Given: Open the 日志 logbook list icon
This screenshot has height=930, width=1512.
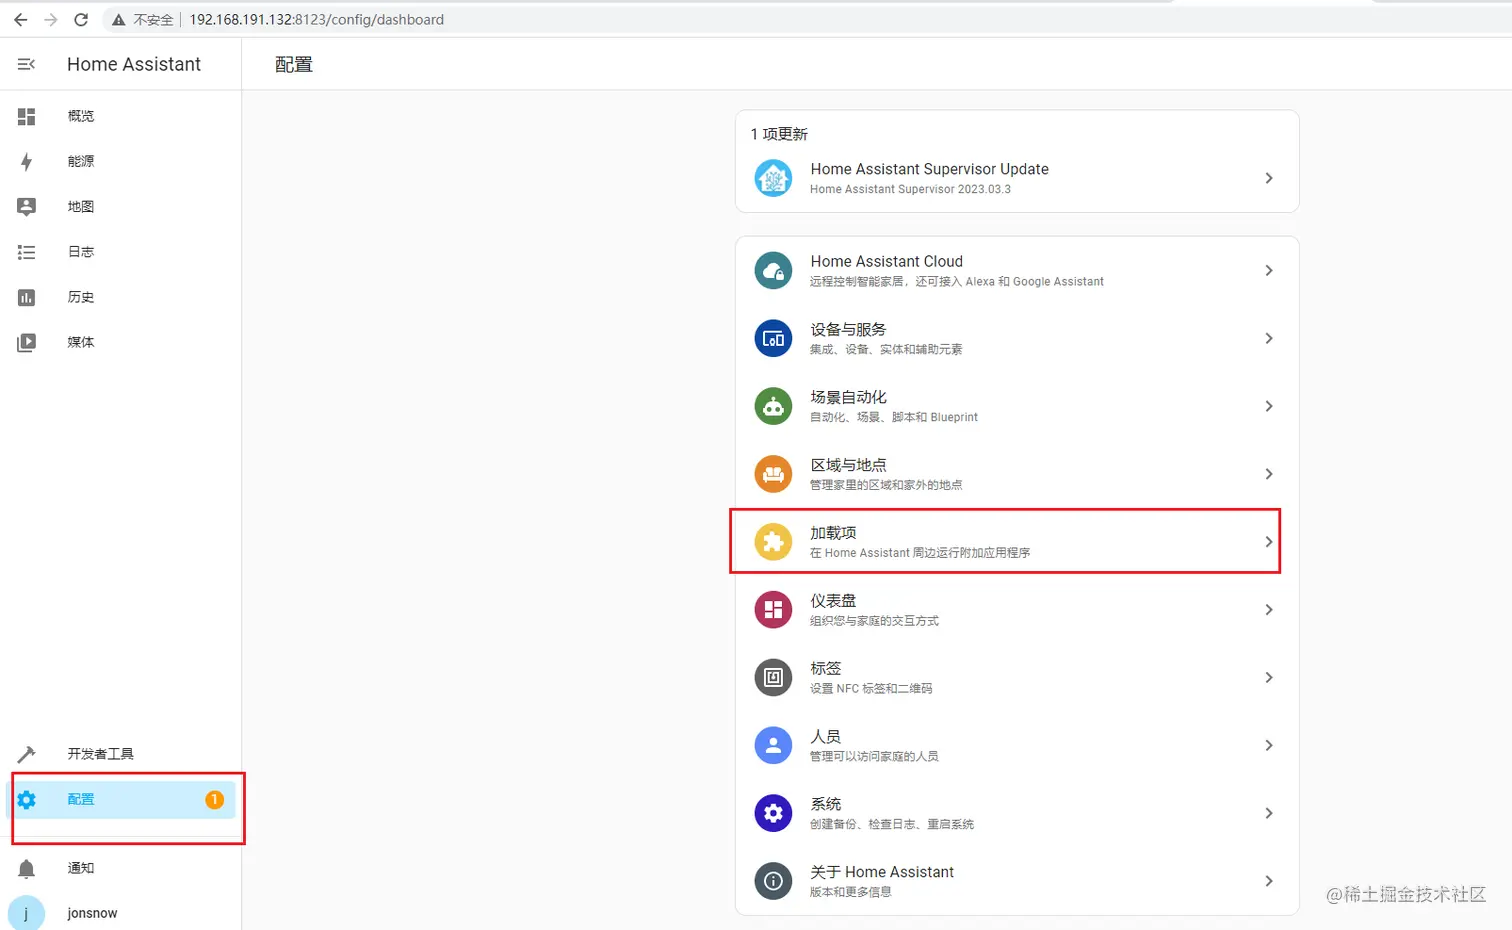Looking at the screenshot, I should coord(27,252).
